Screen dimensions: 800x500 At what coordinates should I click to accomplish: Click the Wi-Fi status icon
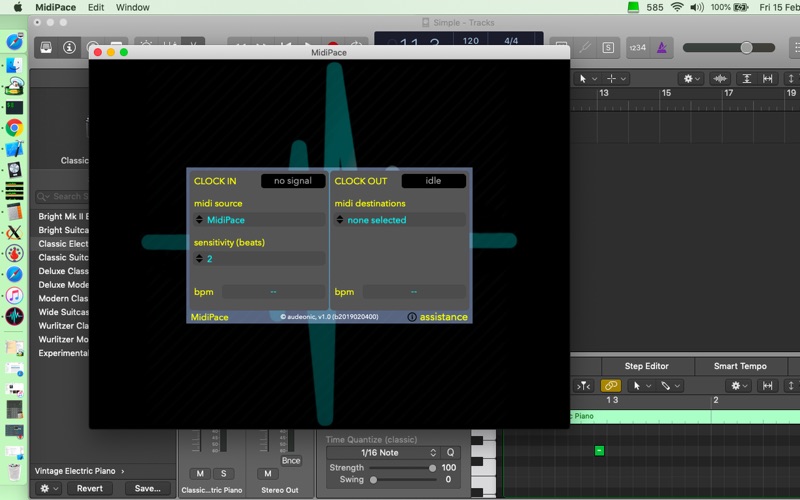[677, 7]
